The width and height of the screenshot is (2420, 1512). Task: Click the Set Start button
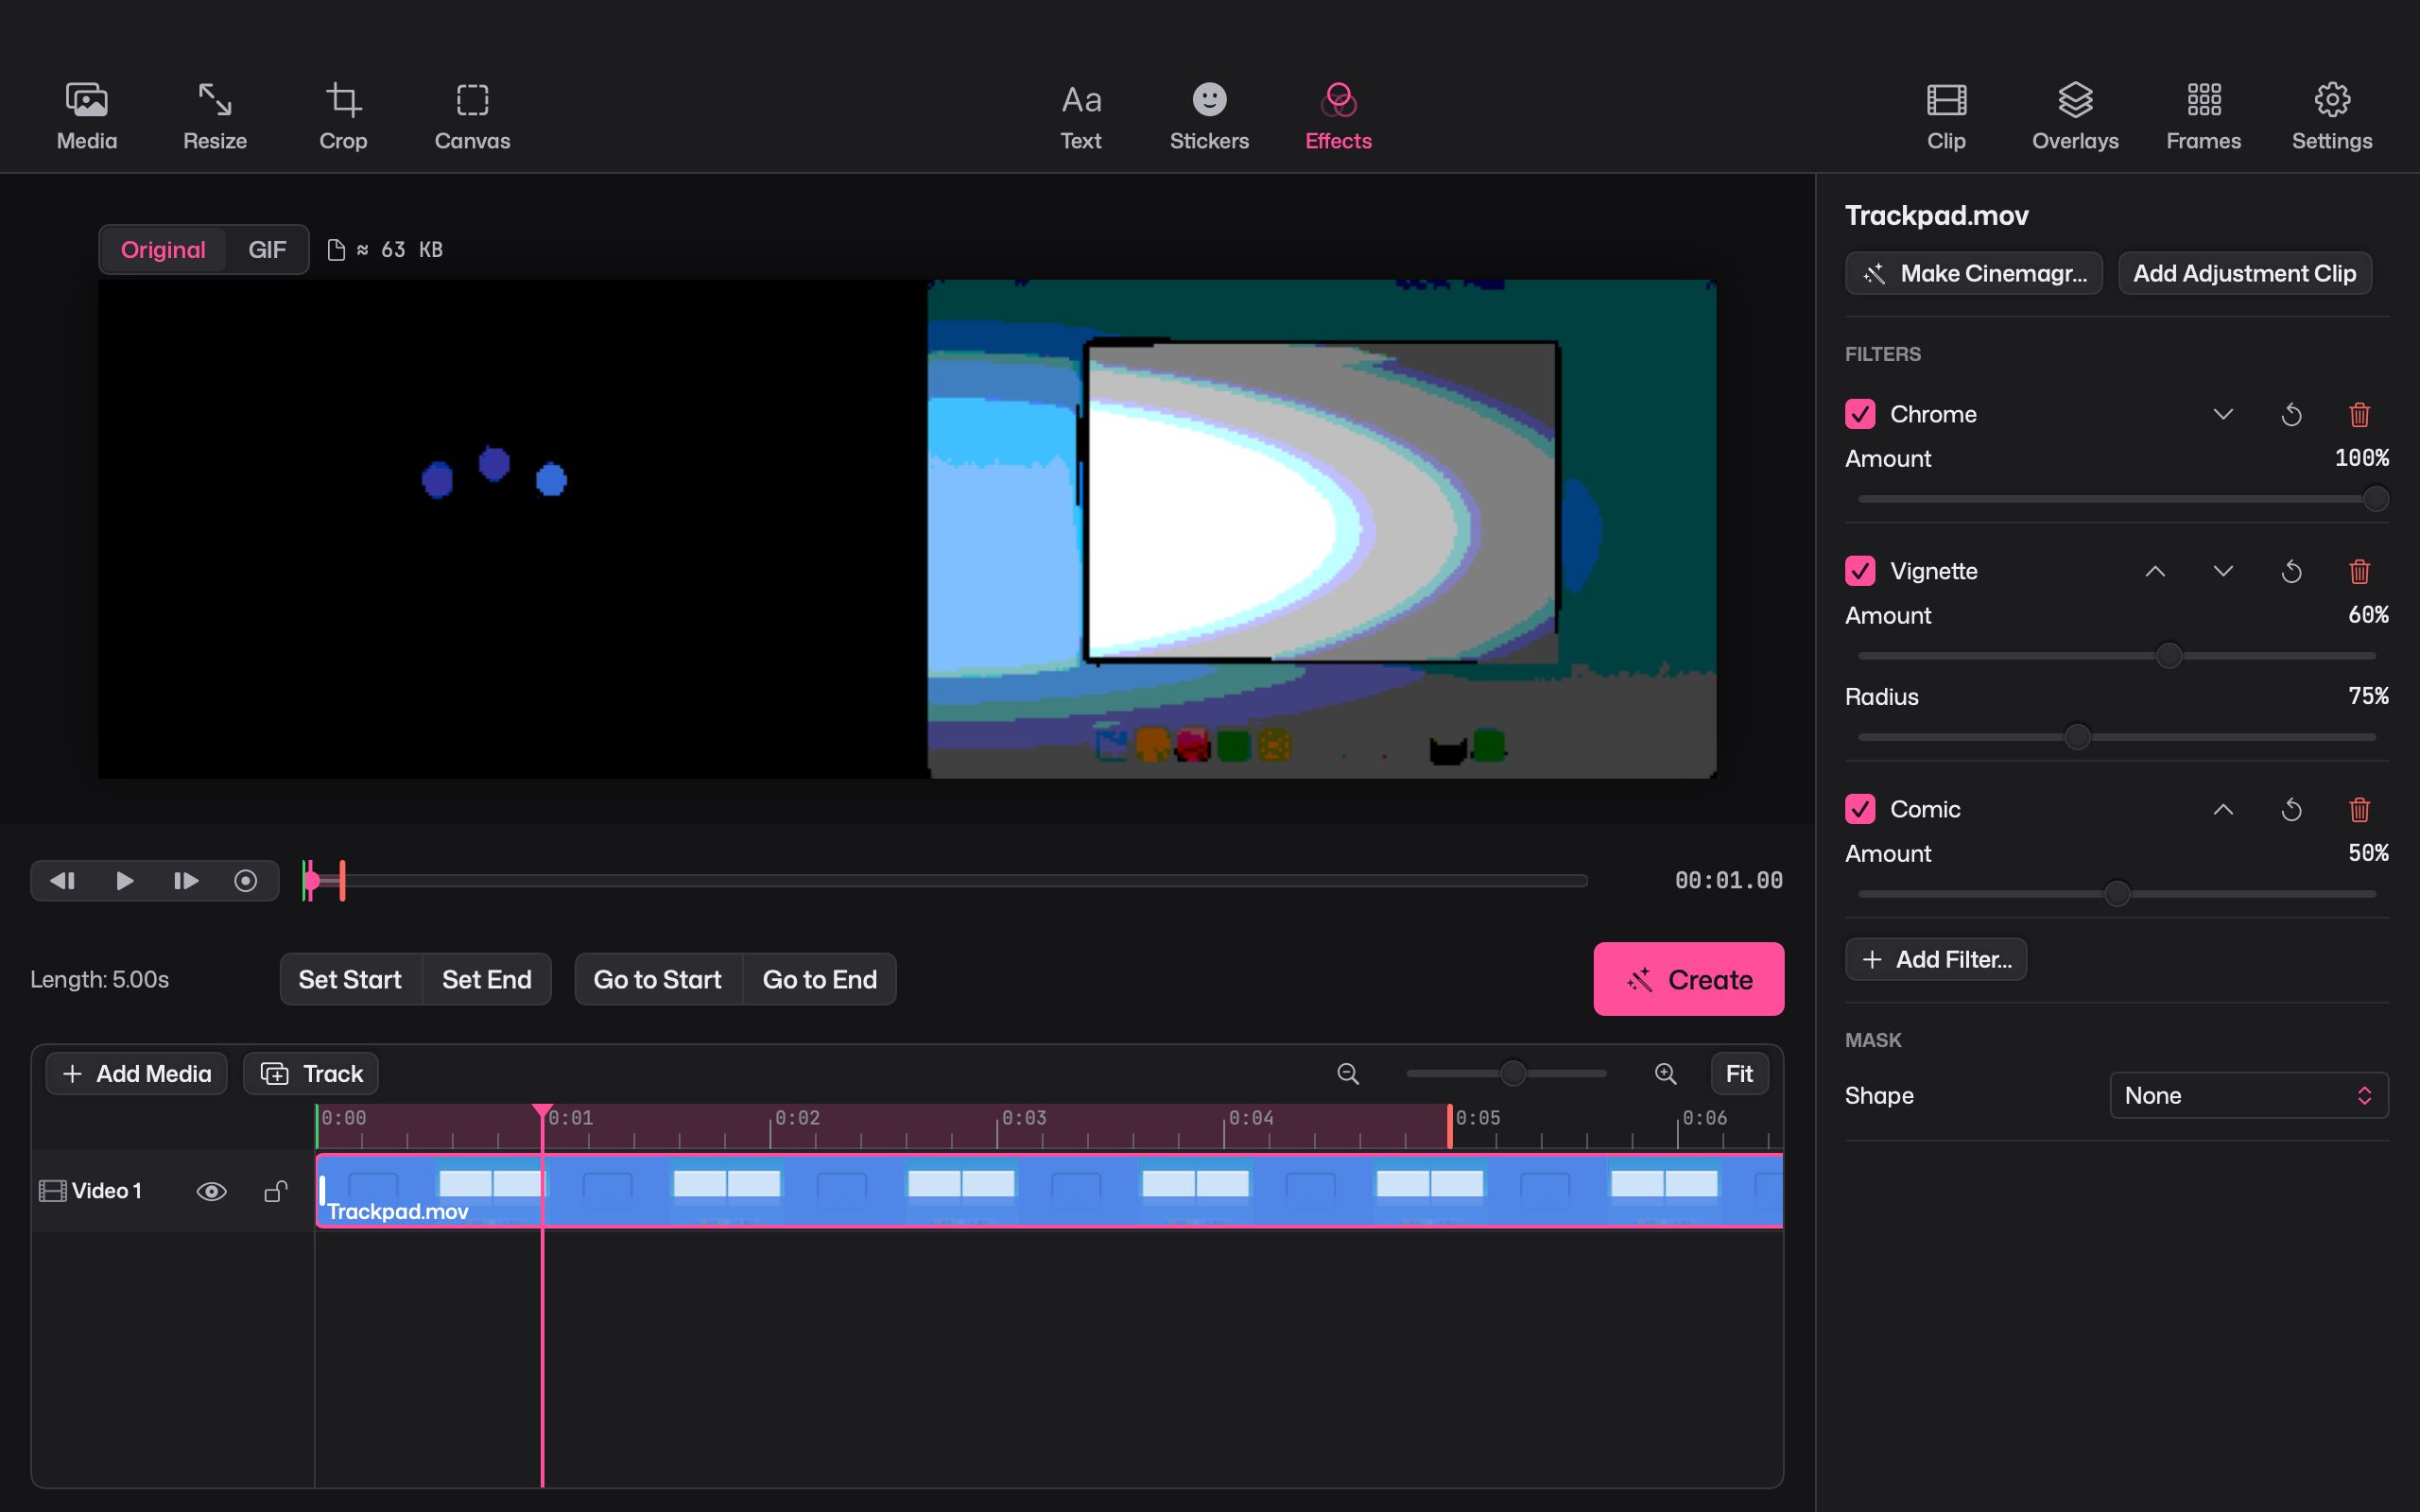pyautogui.click(x=350, y=979)
